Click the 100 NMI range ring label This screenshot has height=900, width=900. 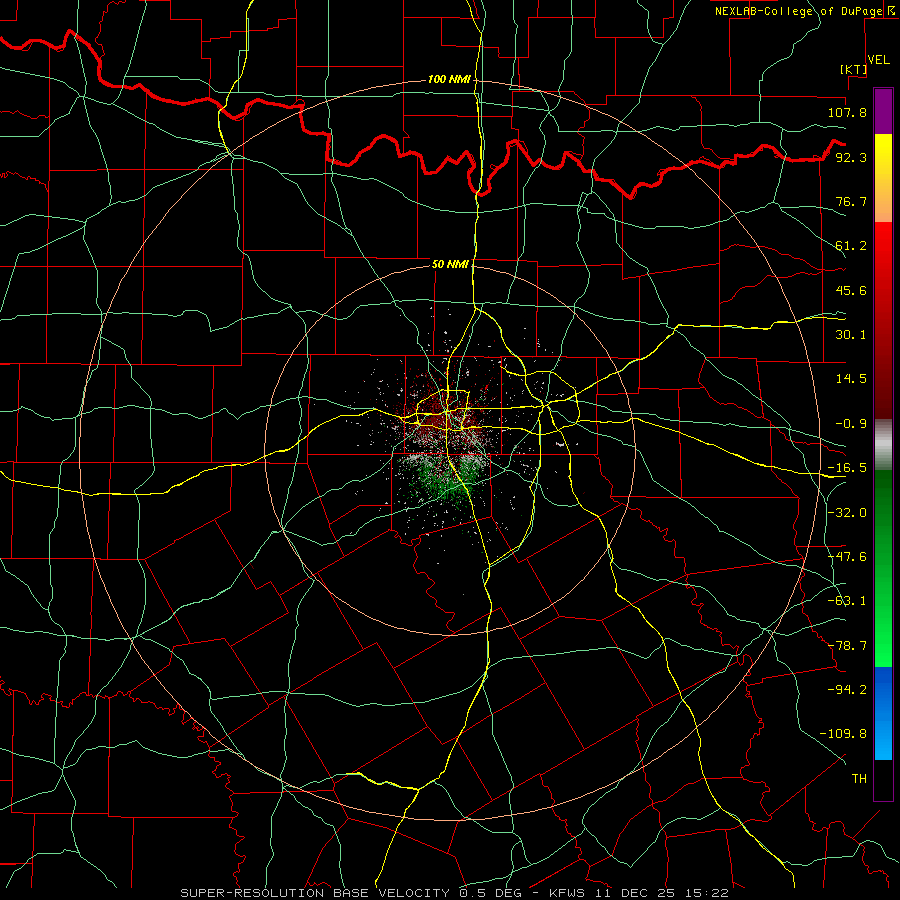[x=449, y=79]
